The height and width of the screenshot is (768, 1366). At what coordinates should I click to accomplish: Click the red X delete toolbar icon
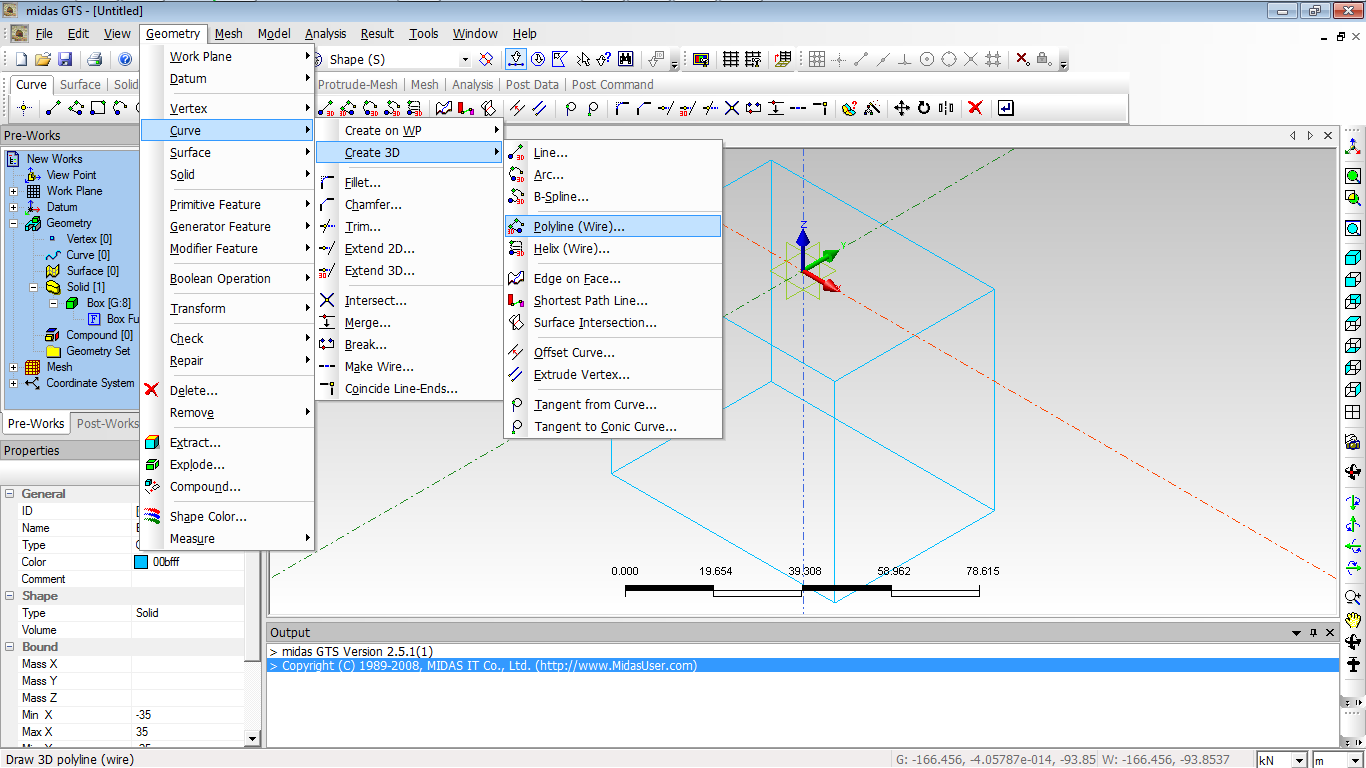click(x=976, y=108)
